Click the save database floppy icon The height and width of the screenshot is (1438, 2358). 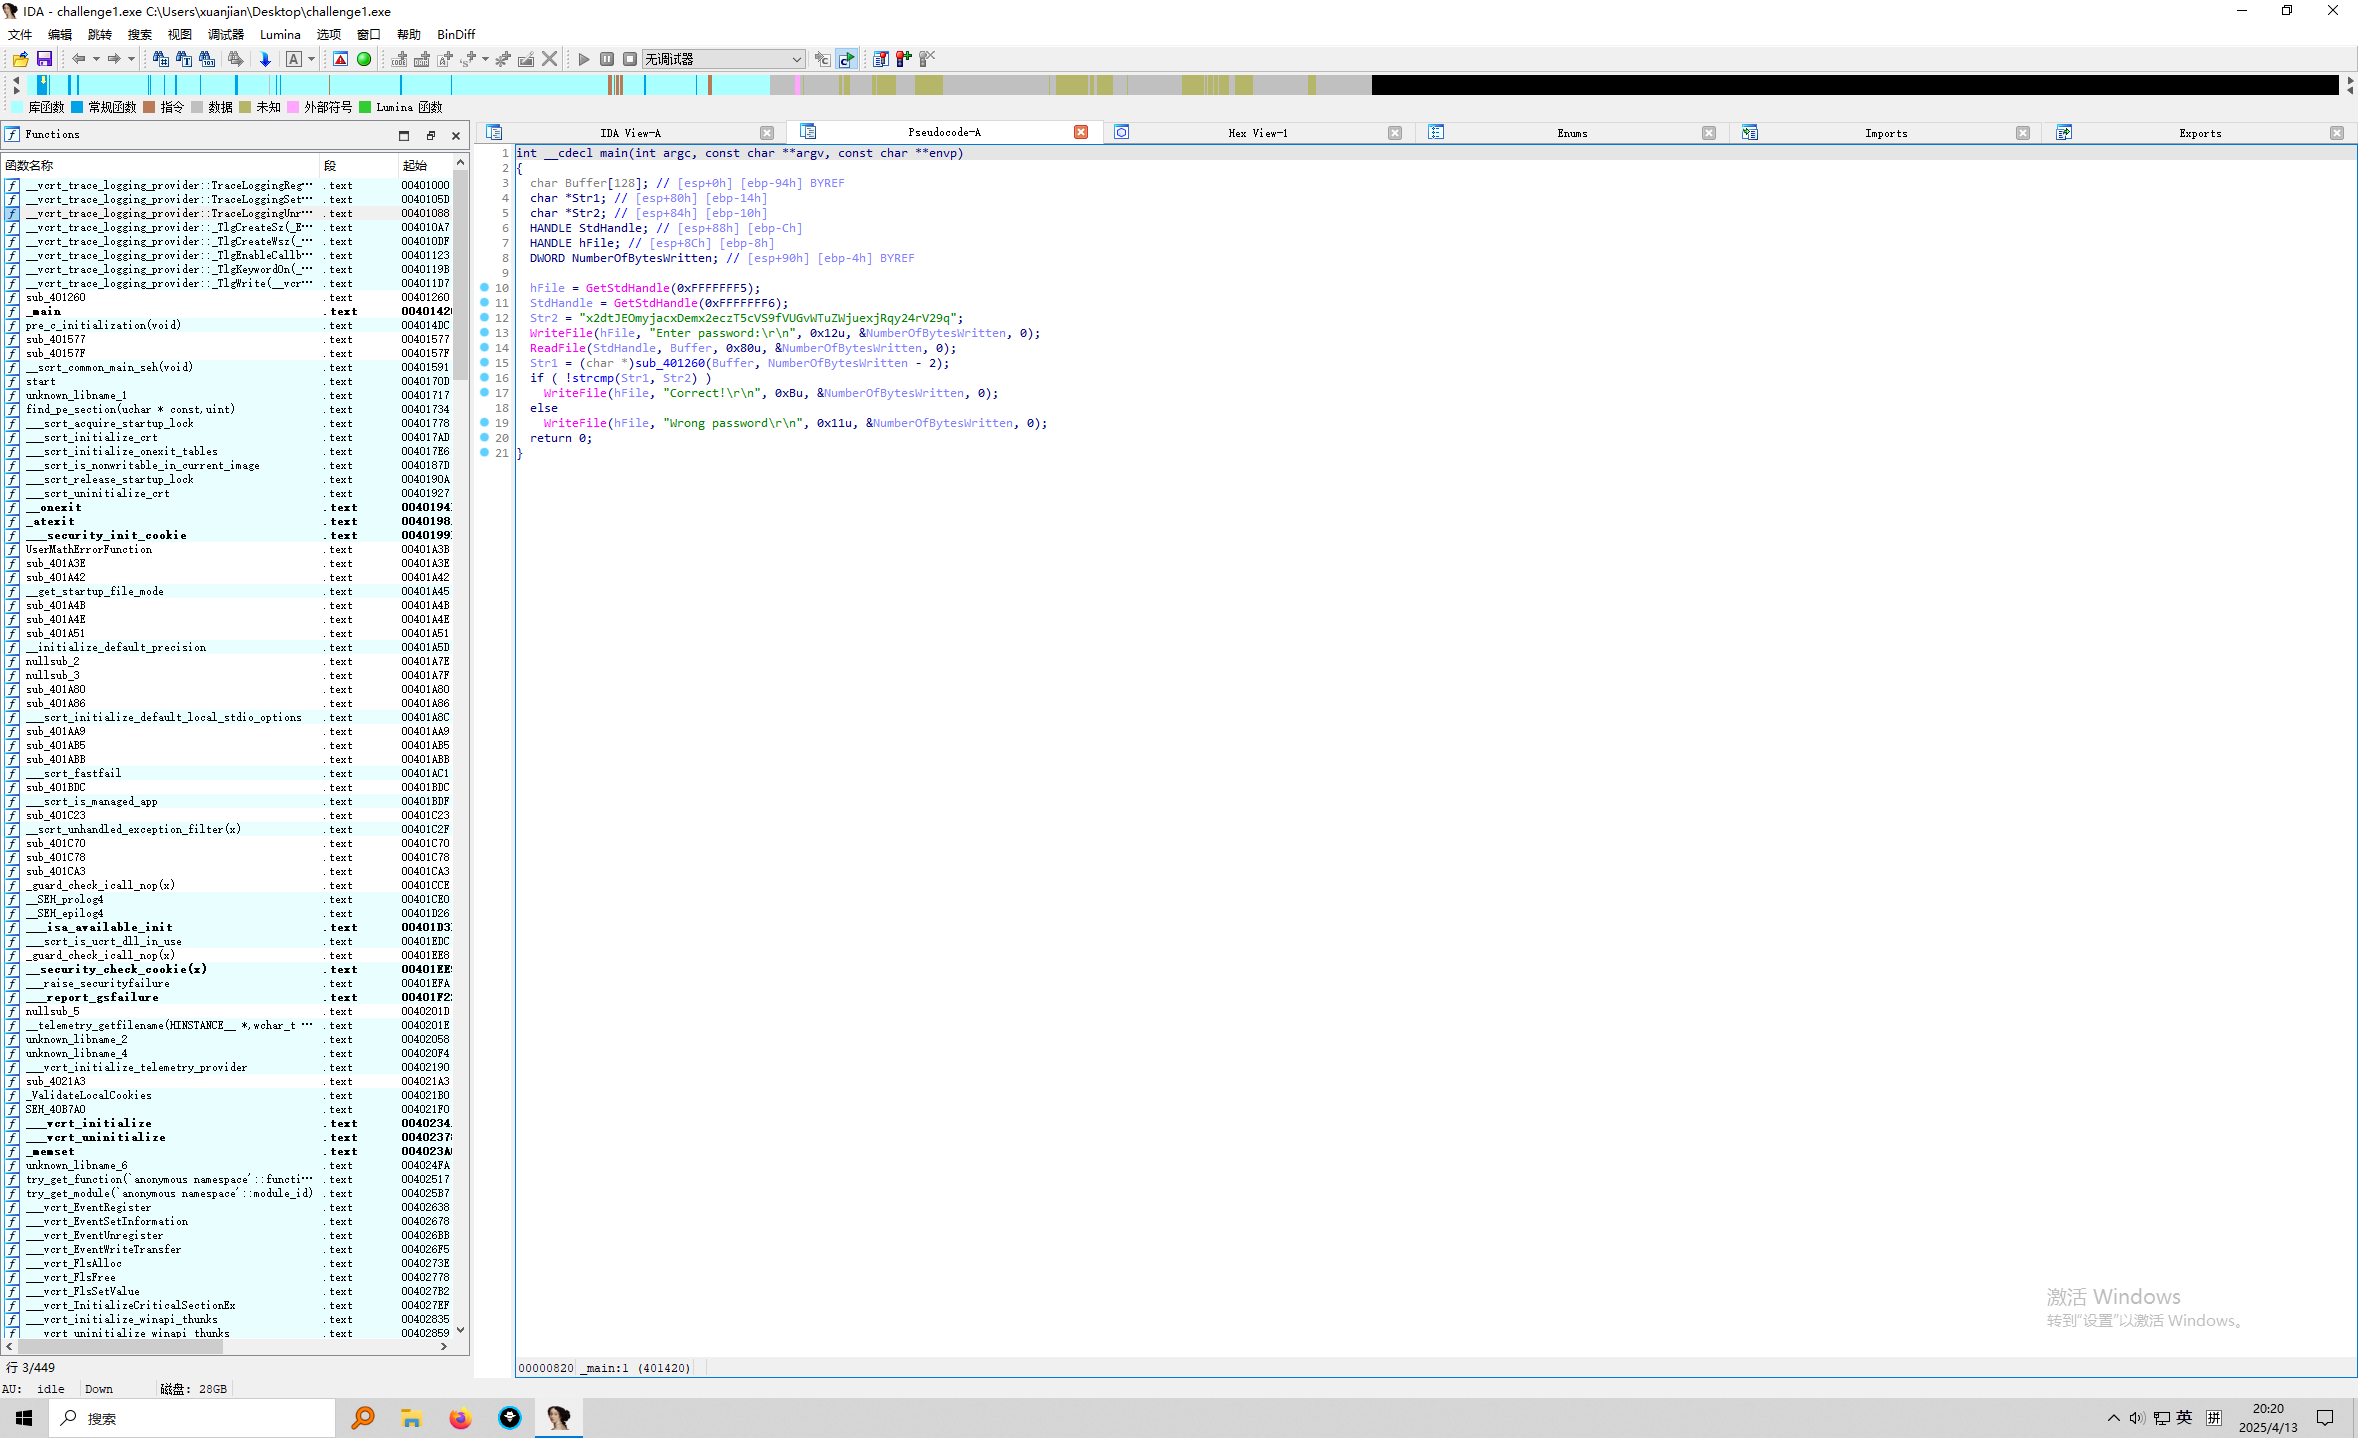(x=44, y=59)
